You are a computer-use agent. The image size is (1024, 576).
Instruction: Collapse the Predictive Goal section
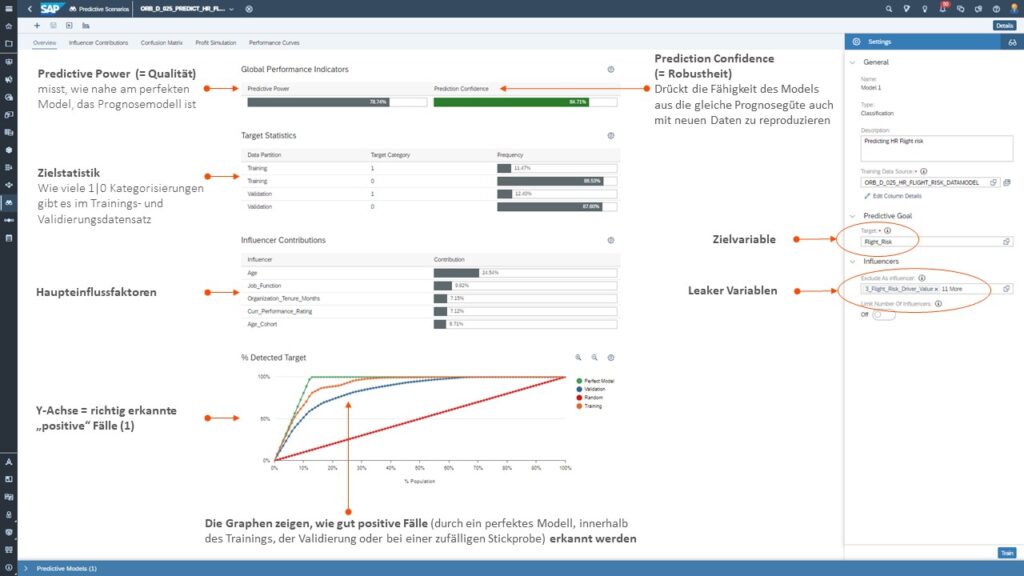853,215
